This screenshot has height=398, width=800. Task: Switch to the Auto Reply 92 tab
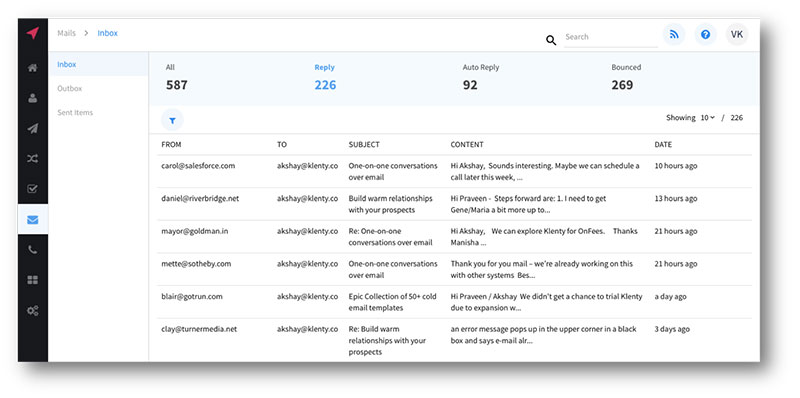[481, 78]
